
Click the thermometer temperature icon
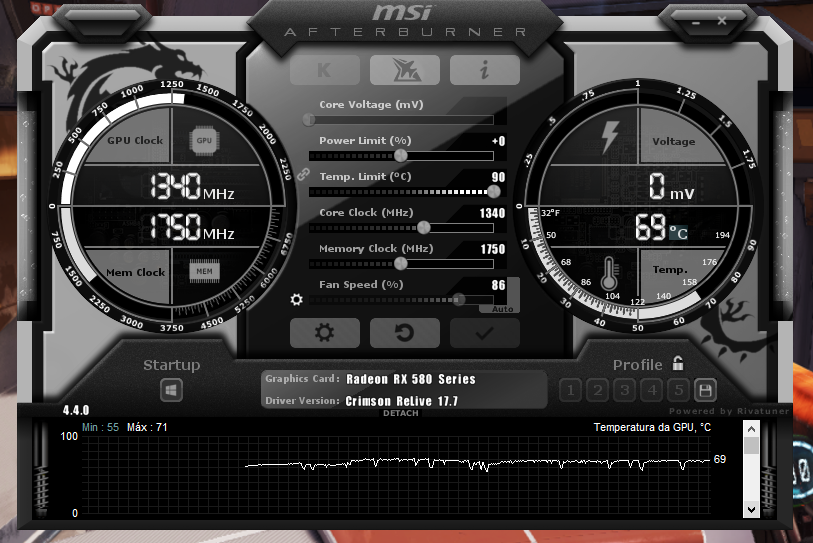pos(609,273)
